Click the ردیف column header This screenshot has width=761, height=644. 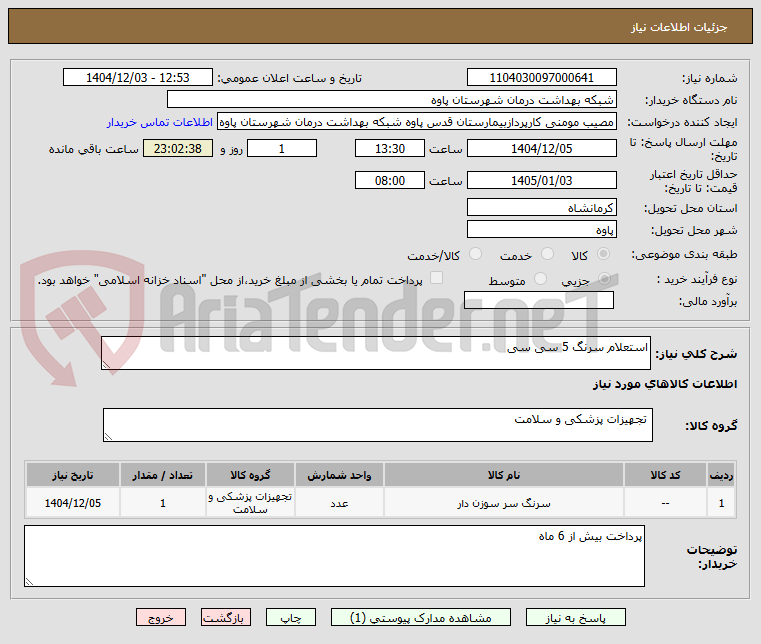coord(721,475)
